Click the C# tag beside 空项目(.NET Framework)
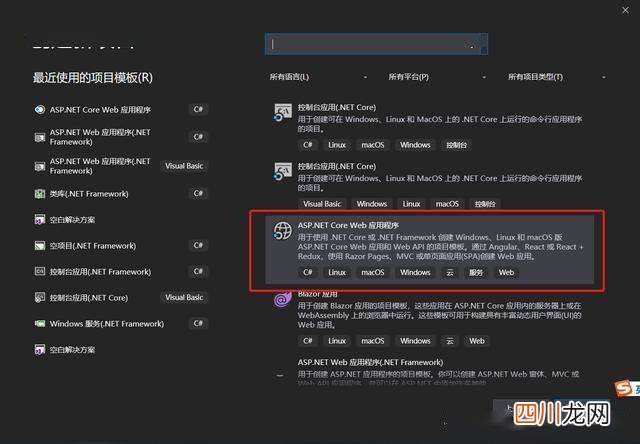The image size is (640, 444). click(198, 245)
